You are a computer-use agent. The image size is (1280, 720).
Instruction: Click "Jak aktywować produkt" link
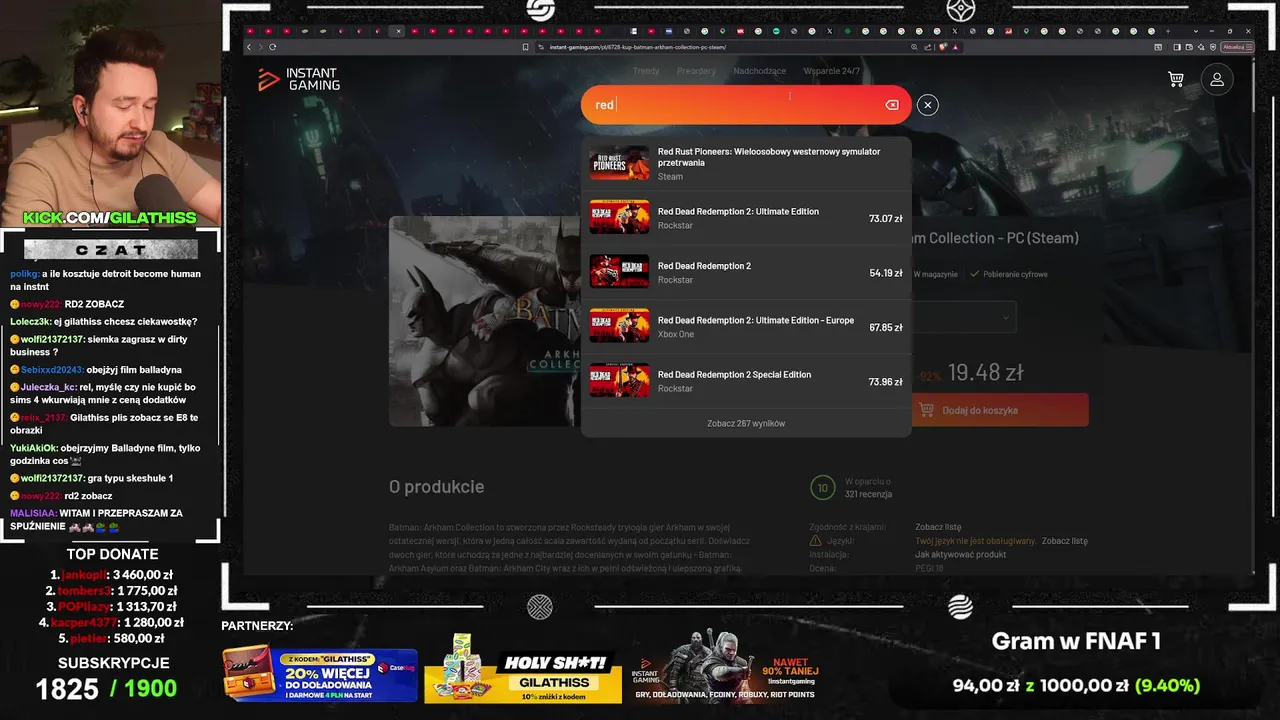coord(961,554)
